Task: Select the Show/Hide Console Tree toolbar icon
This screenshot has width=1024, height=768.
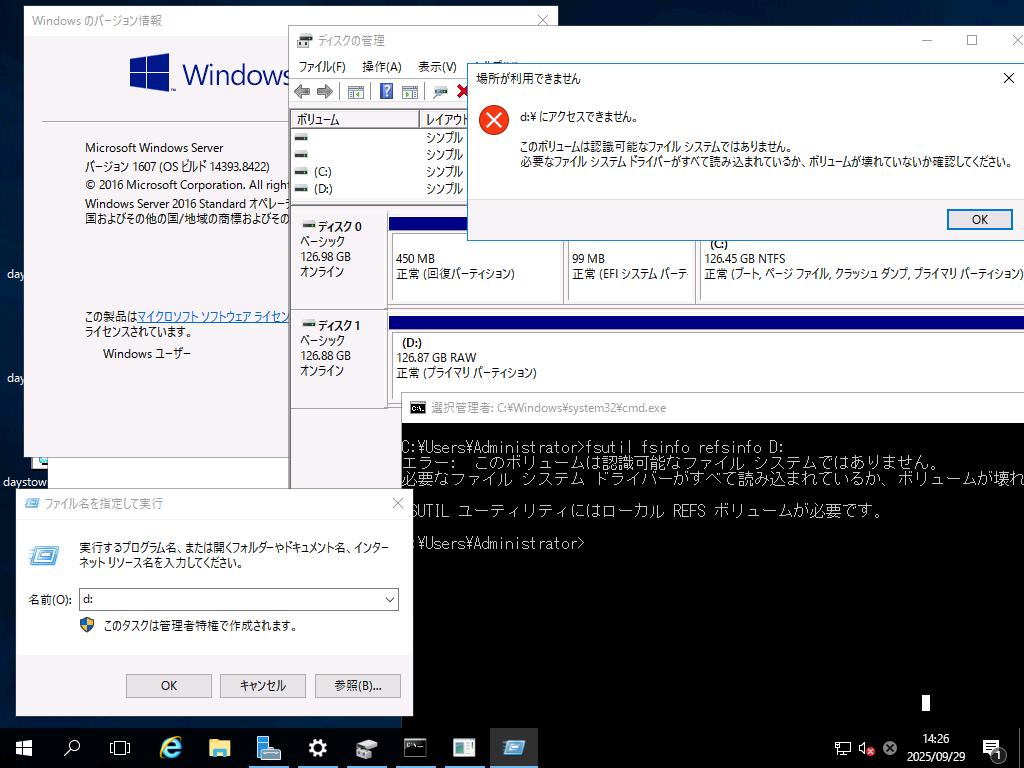Action: pyautogui.click(x=355, y=91)
